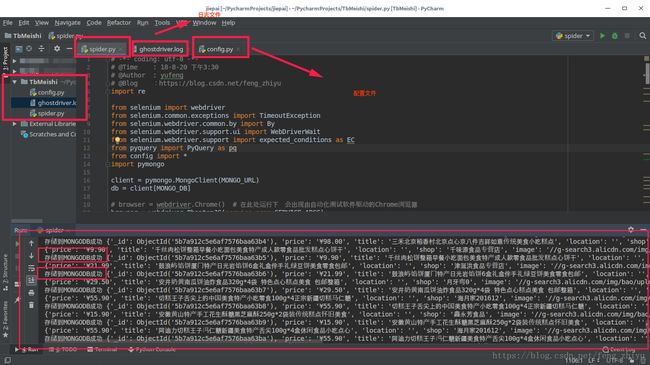Click the Down stack trace arrow

[32, 256]
